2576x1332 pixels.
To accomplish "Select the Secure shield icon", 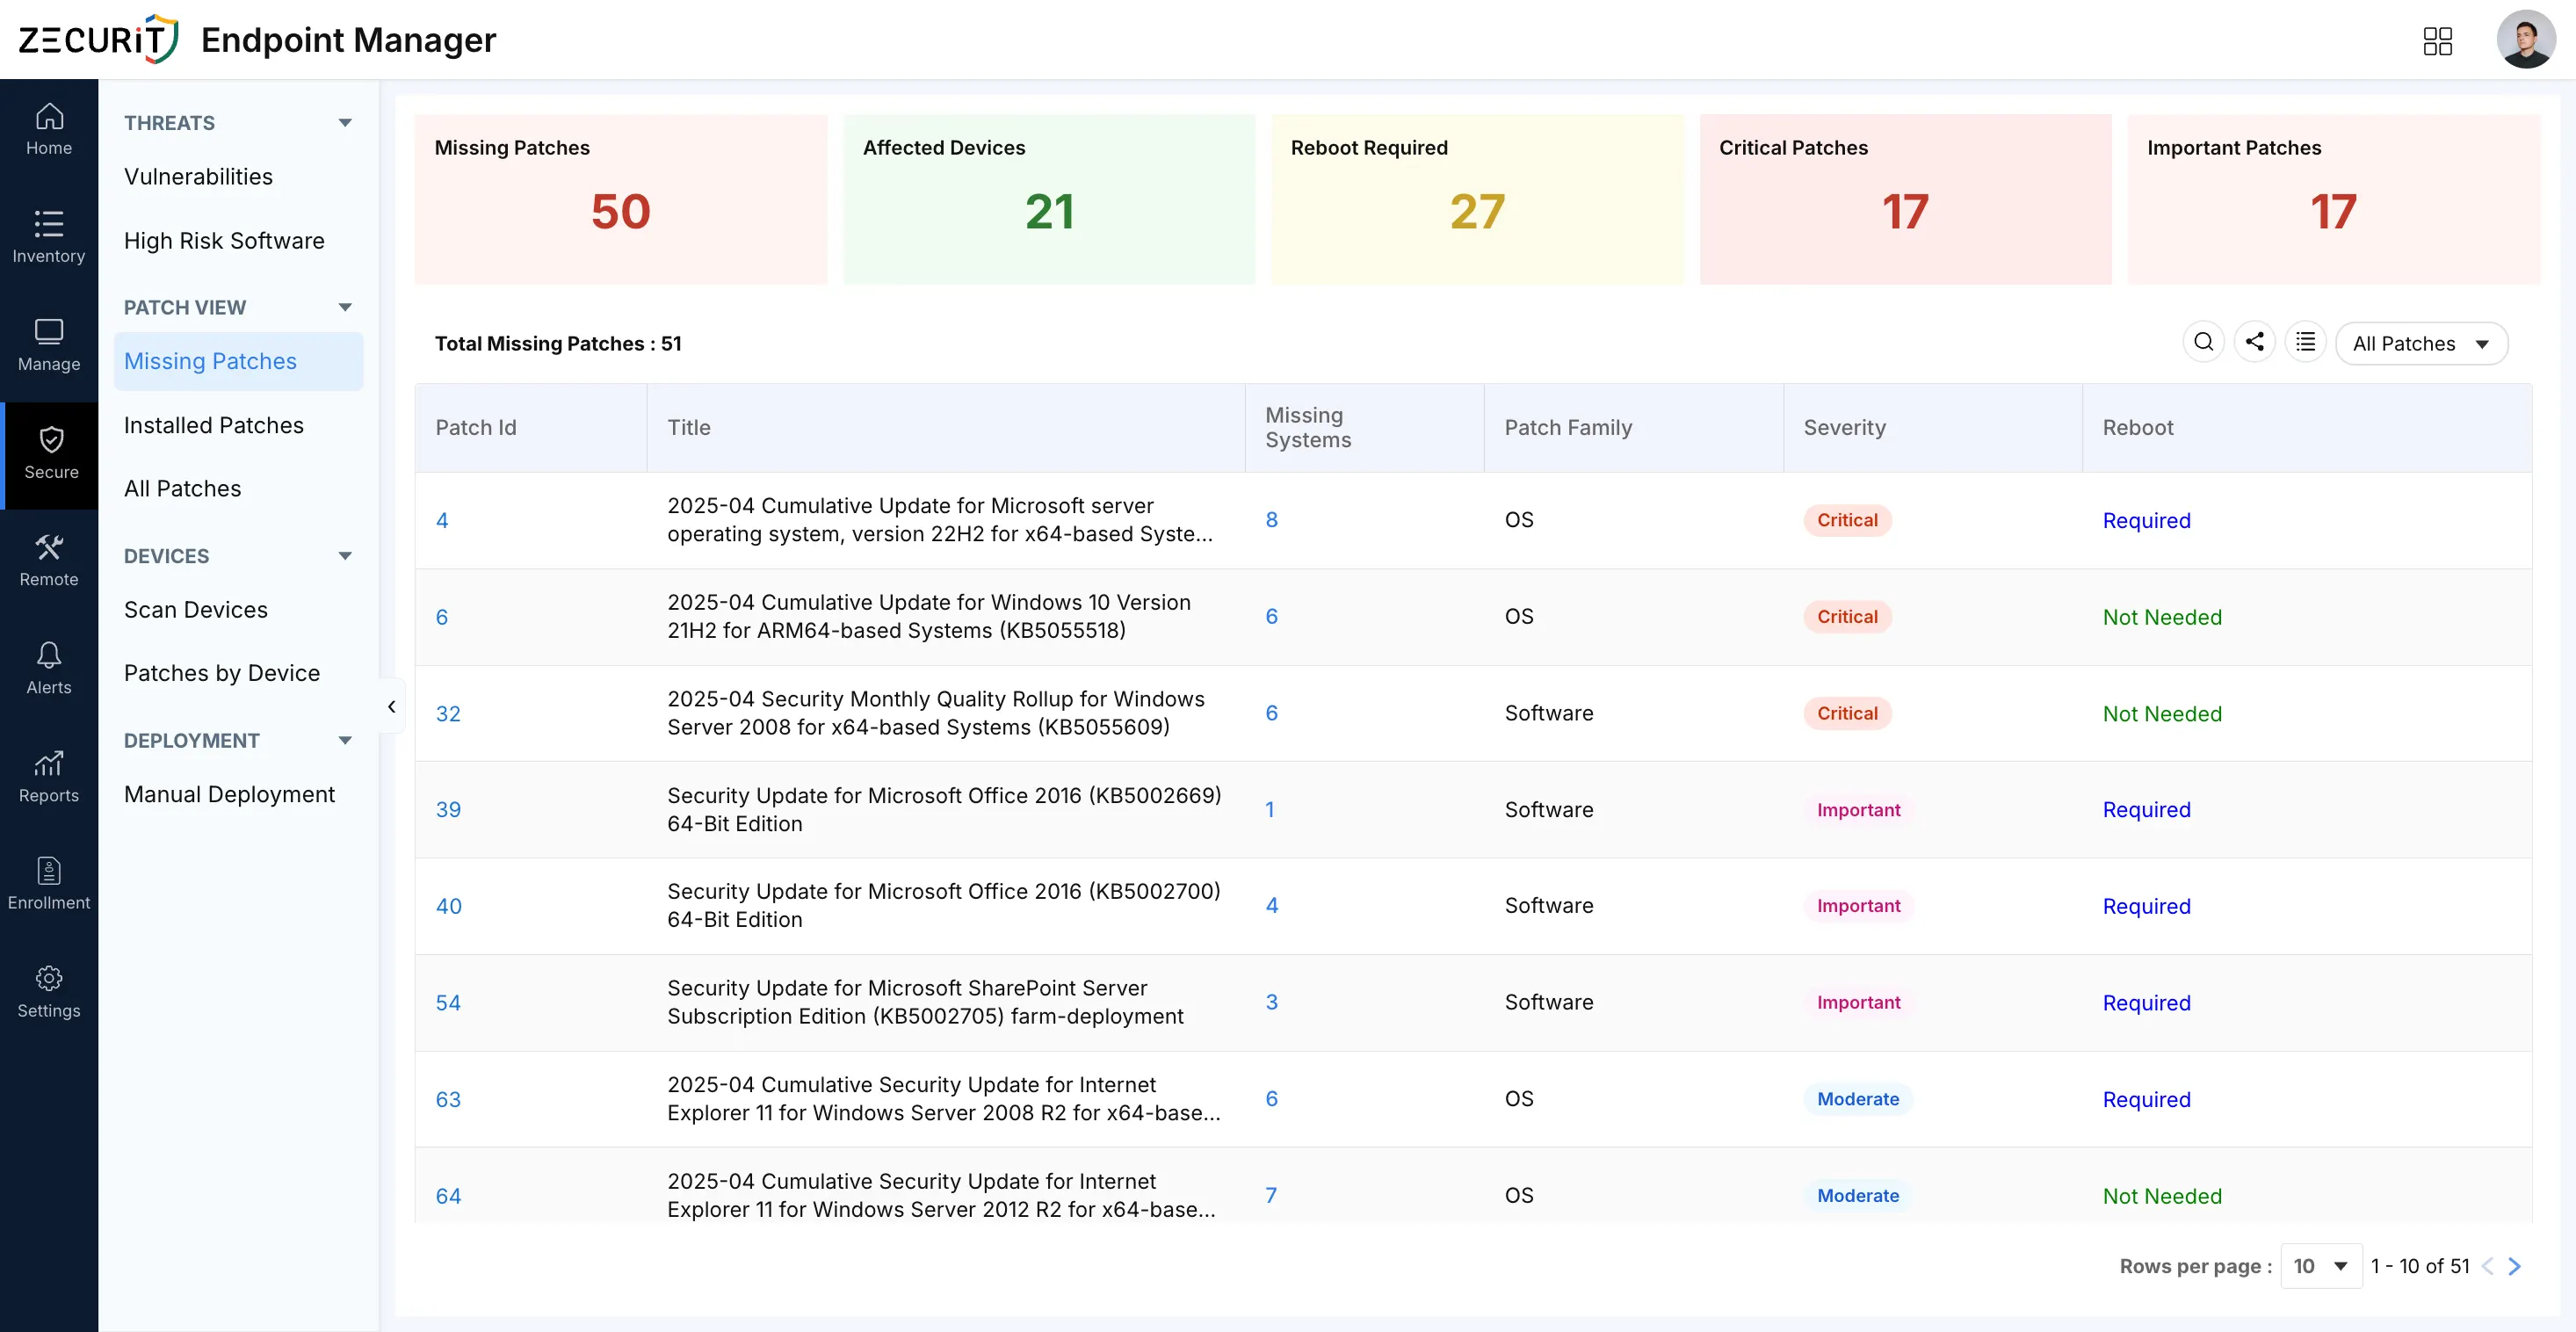I will (51, 440).
